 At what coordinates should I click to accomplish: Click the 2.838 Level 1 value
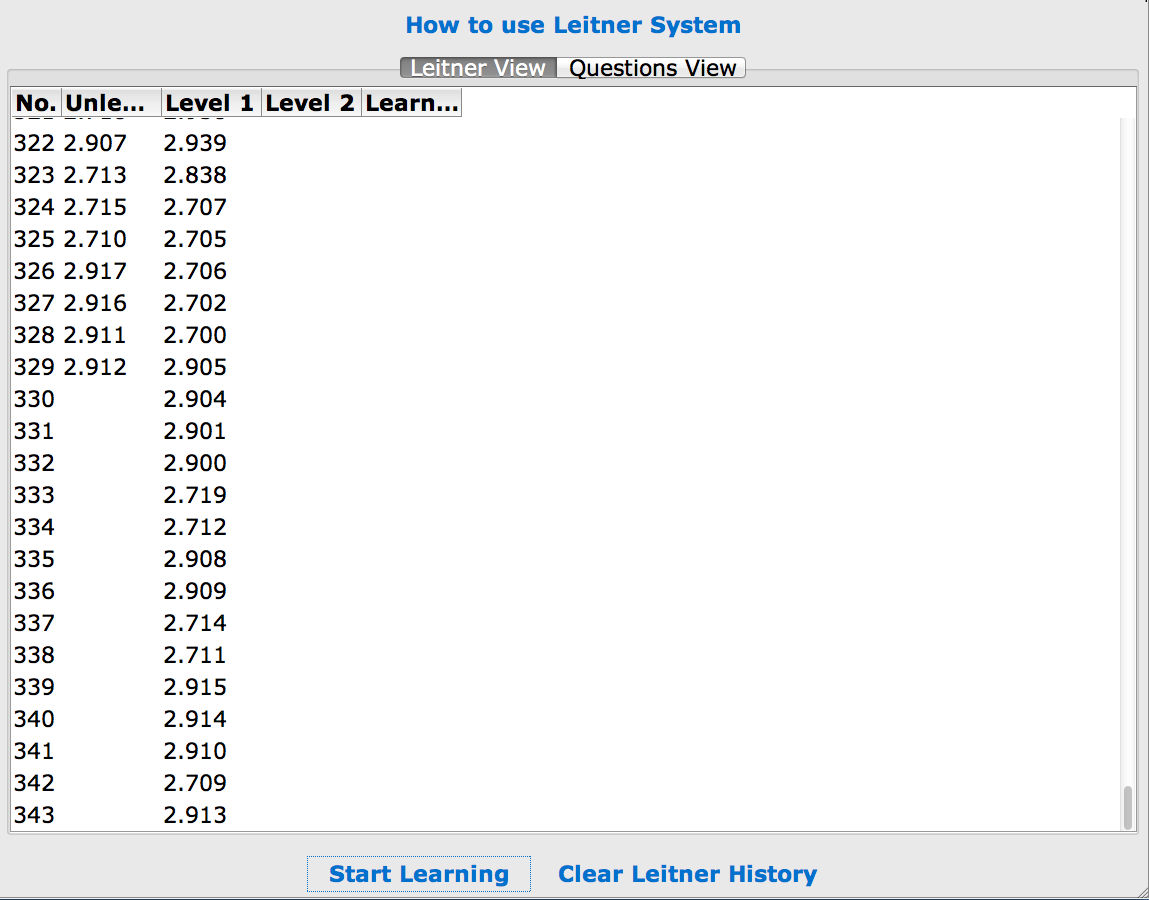tap(195, 175)
